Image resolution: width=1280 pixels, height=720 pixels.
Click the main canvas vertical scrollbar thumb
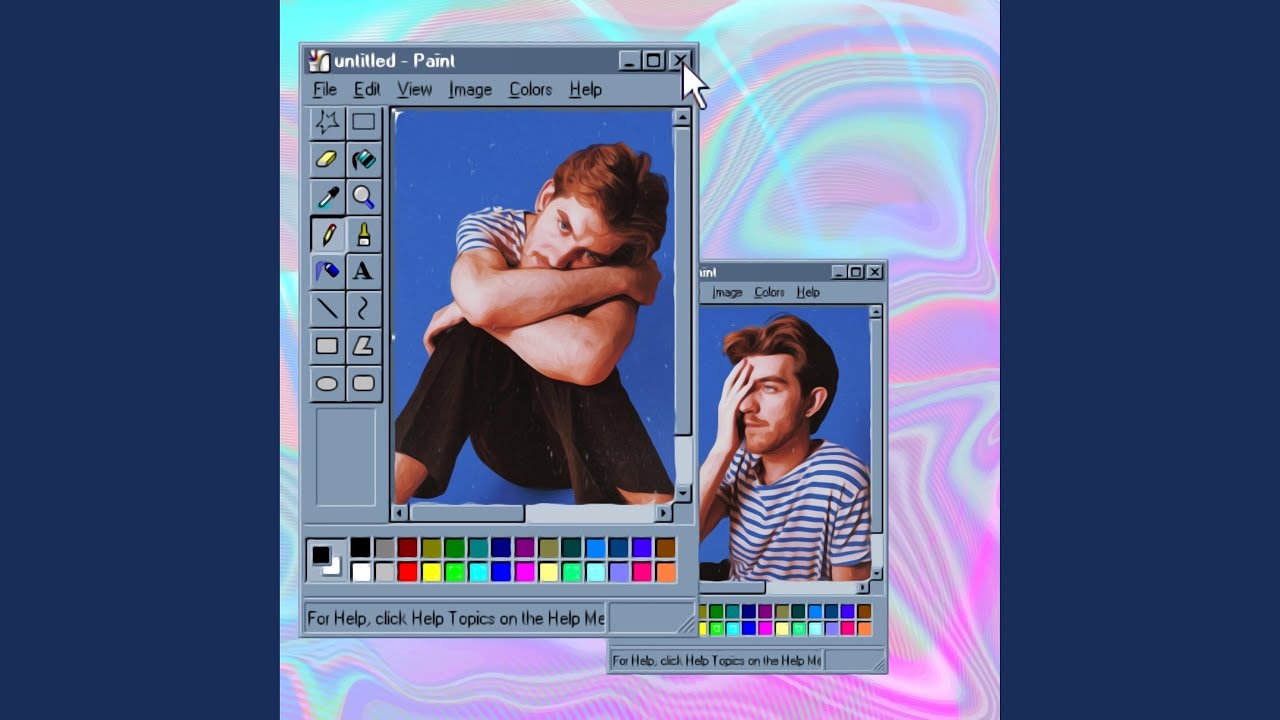683,281
